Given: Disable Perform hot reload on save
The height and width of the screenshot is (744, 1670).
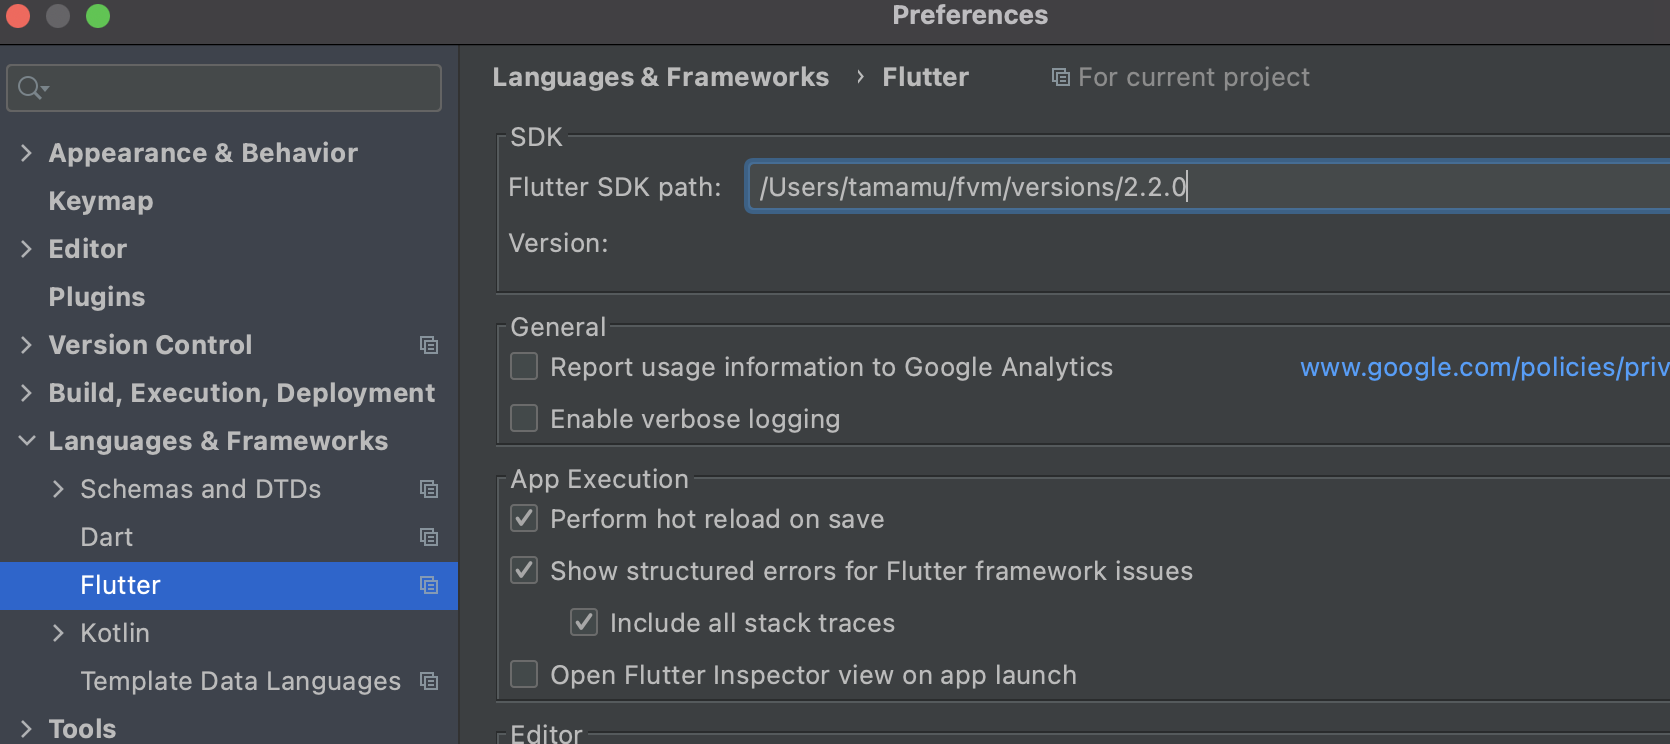Looking at the screenshot, I should 524,518.
